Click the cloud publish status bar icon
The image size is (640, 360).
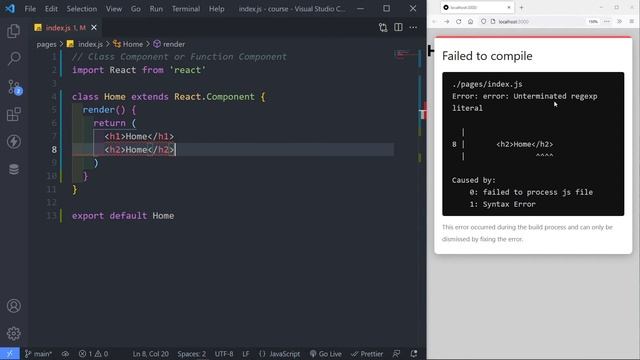pos(65,354)
